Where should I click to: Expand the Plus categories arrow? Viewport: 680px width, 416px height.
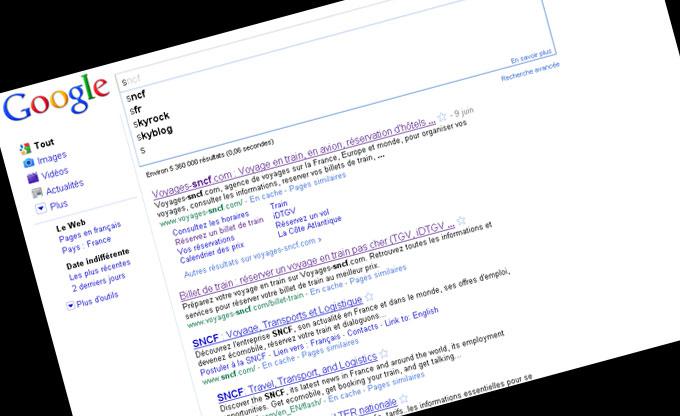click(x=41, y=209)
